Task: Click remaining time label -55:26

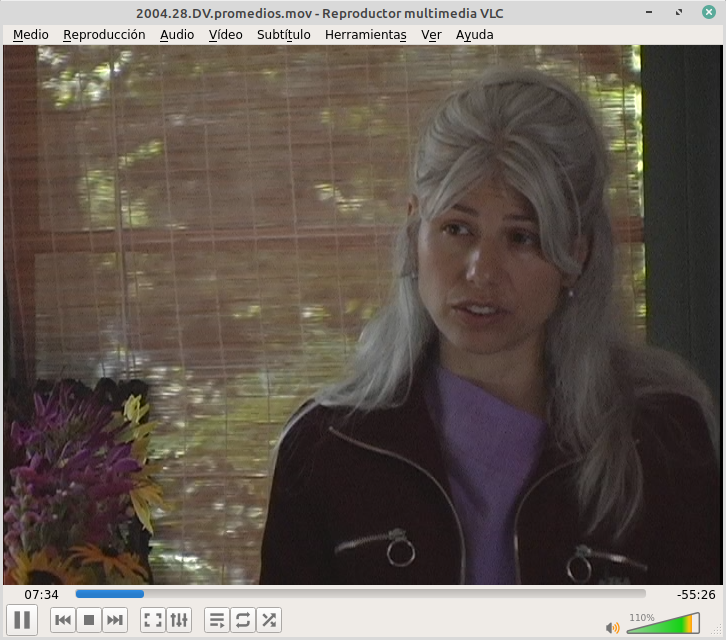Action: tap(695, 594)
